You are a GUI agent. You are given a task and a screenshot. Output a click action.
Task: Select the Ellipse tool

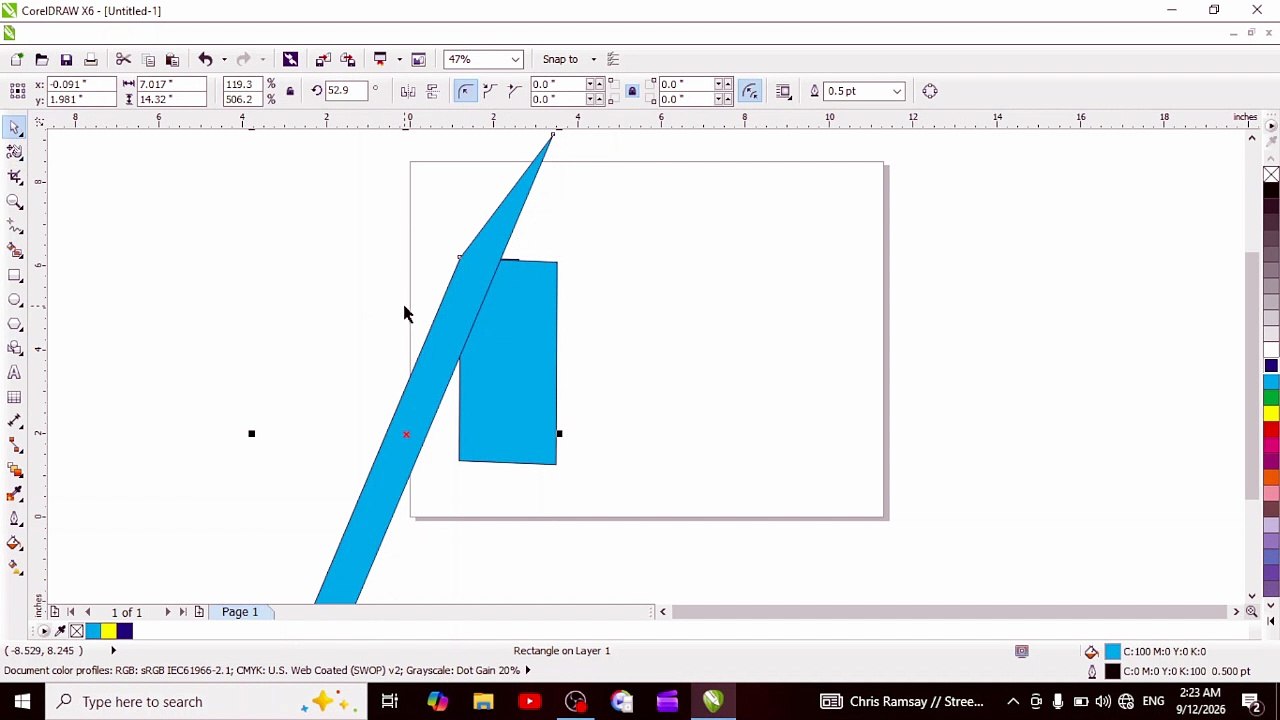(x=15, y=300)
